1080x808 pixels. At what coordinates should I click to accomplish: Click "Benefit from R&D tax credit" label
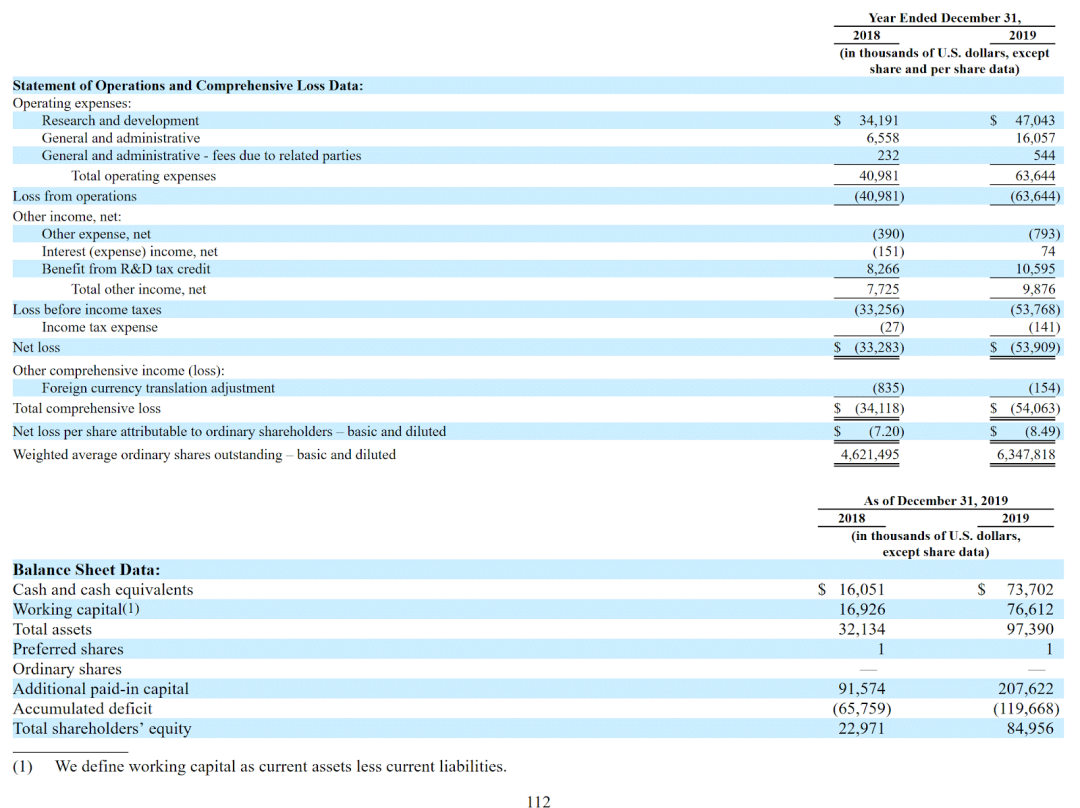point(125,269)
